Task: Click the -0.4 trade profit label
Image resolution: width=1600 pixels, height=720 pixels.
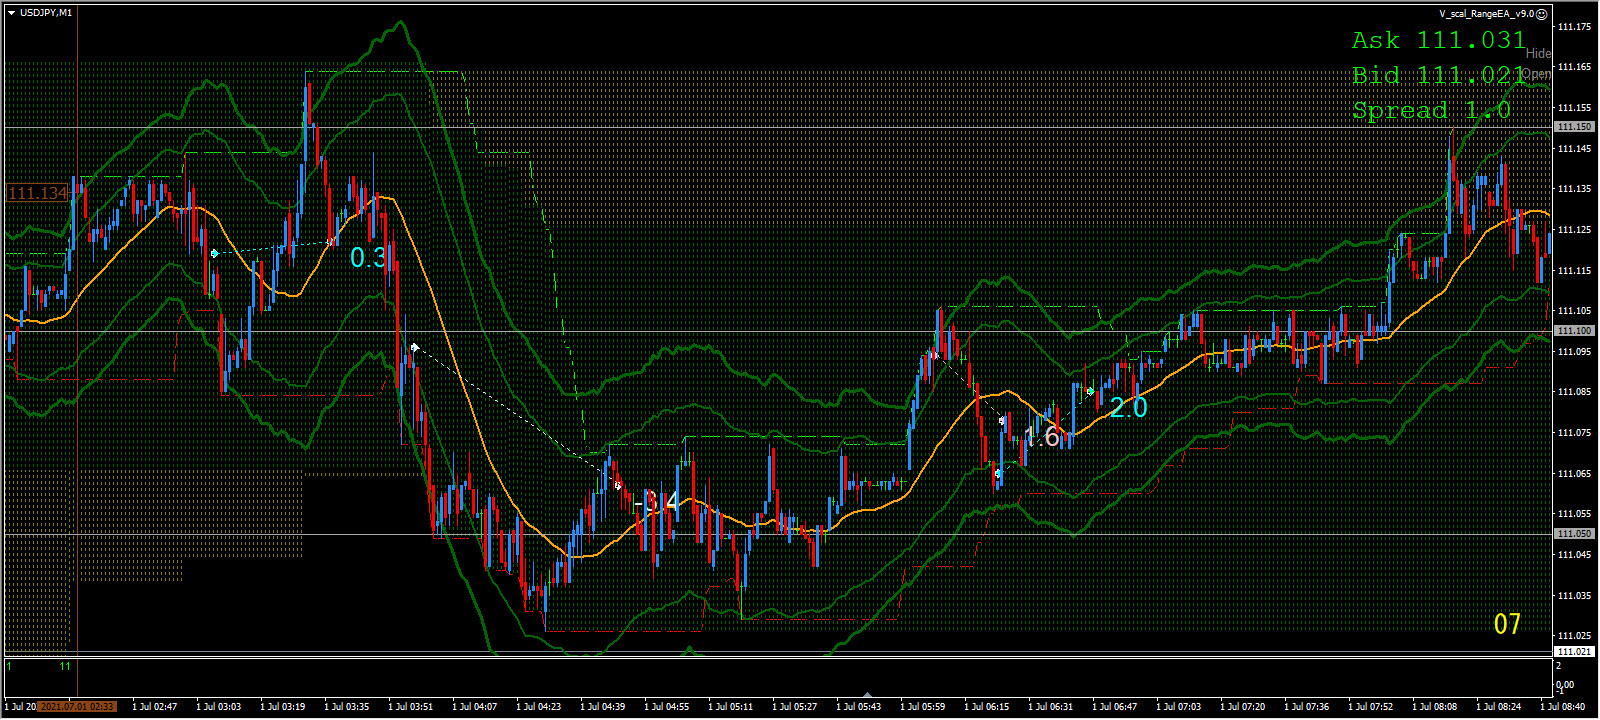Action: point(657,501)
